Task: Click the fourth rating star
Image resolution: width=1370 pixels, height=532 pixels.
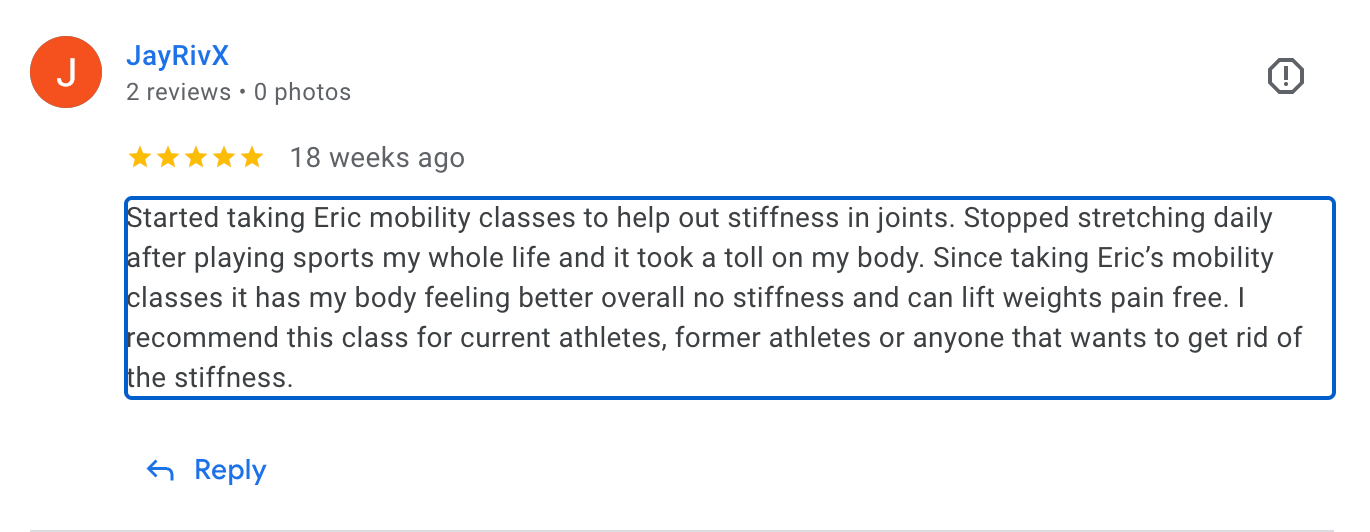Action: 224,157
